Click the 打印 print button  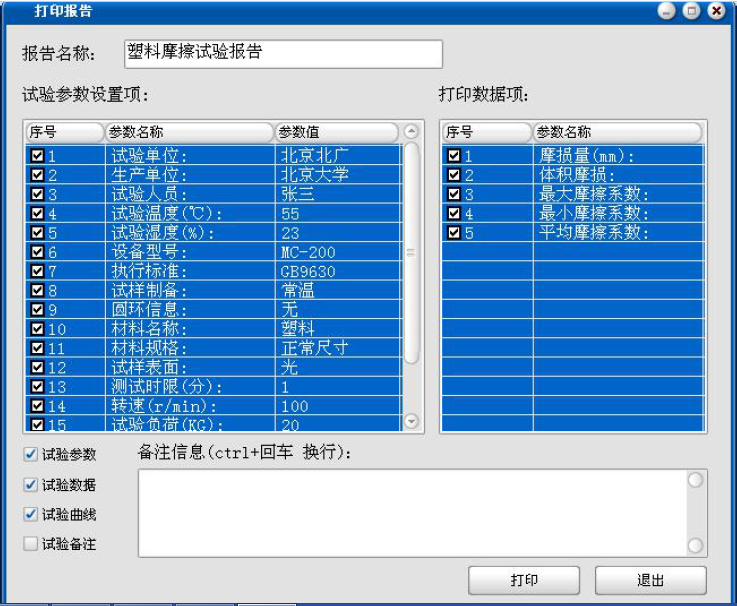pos(525,581)
